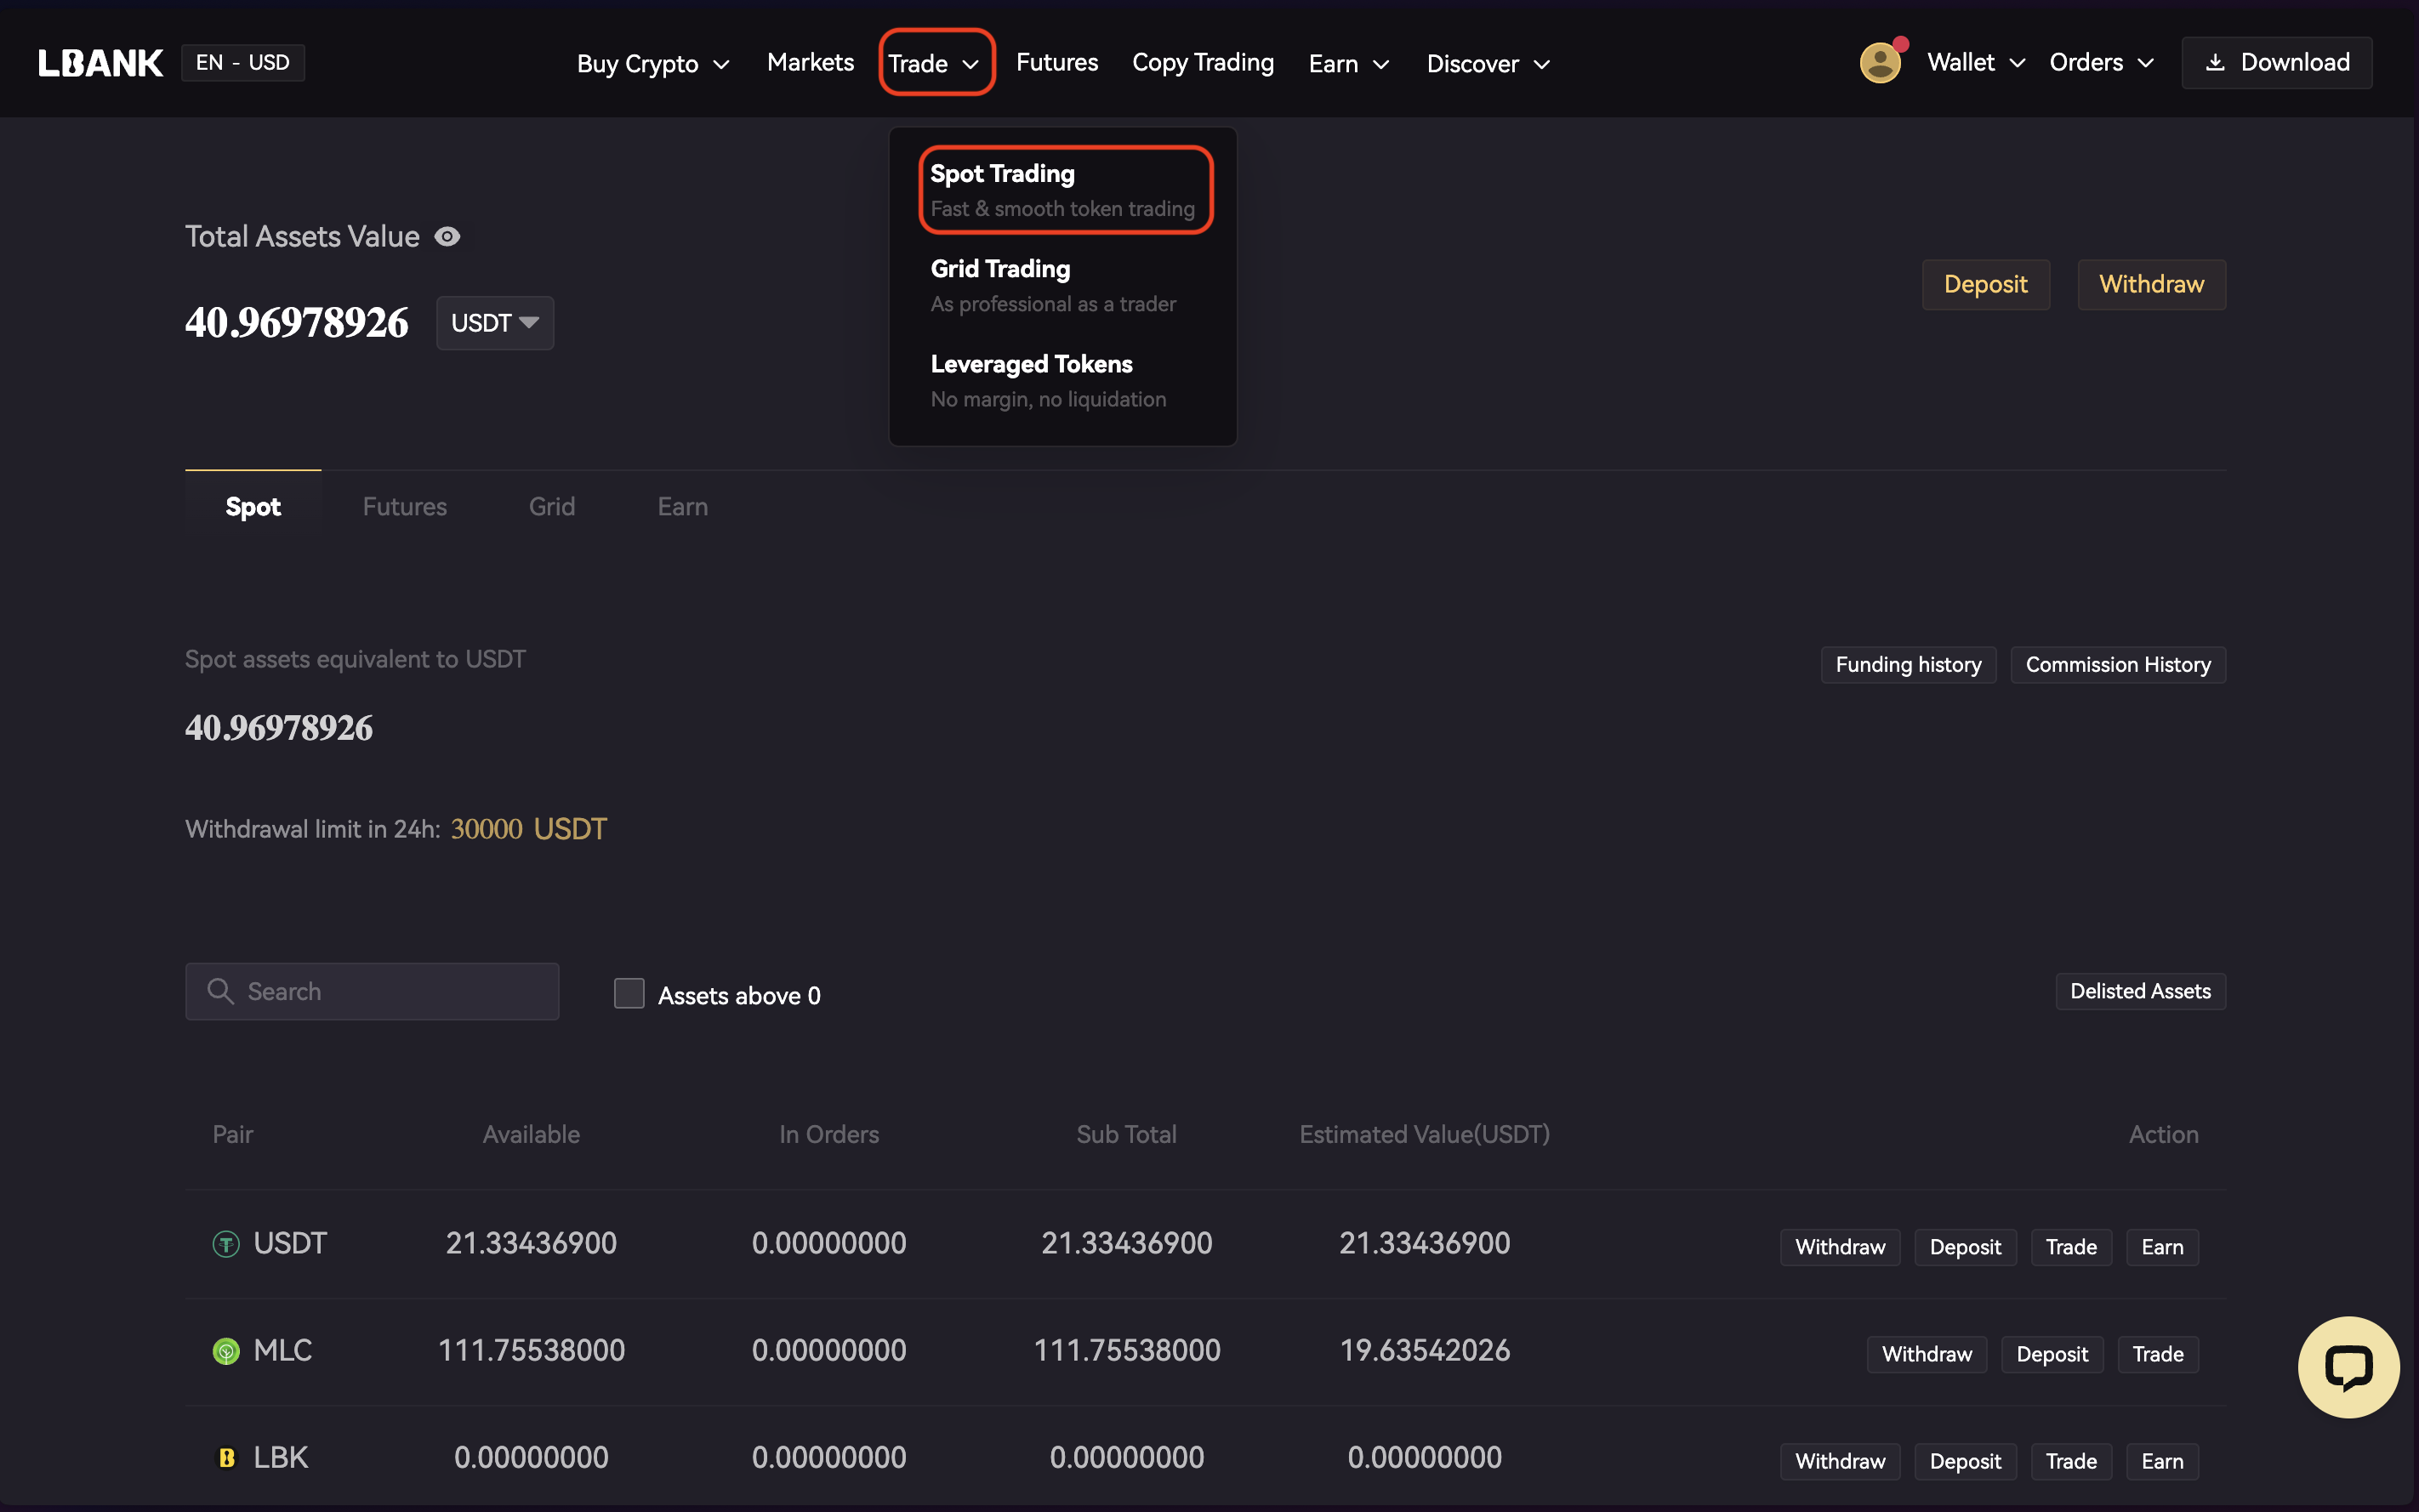The image size is (2419, 1512).
Task: Change the USDT currency selector
Action: click(495, 323)
